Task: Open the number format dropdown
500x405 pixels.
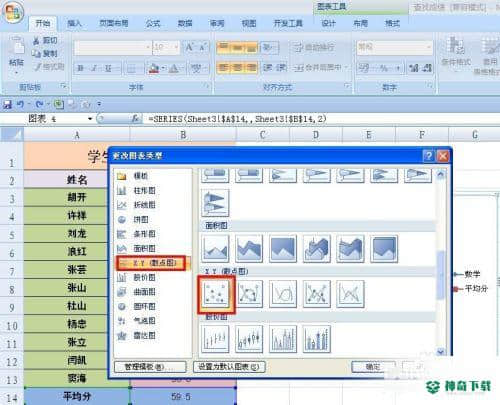Action: click(429, 48)
